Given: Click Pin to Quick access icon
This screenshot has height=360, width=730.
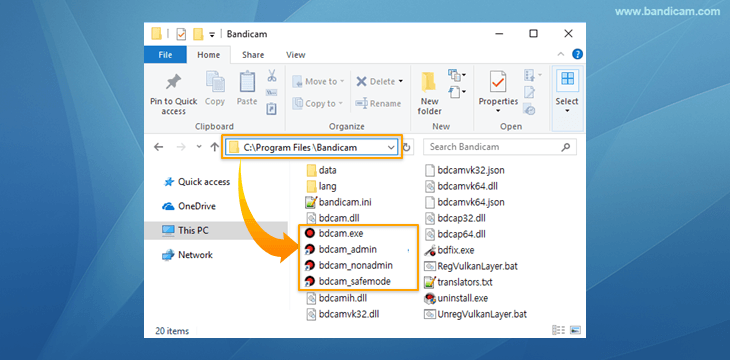Looking at the screenshot, I should pyautogui.click(x=173, y=82).
